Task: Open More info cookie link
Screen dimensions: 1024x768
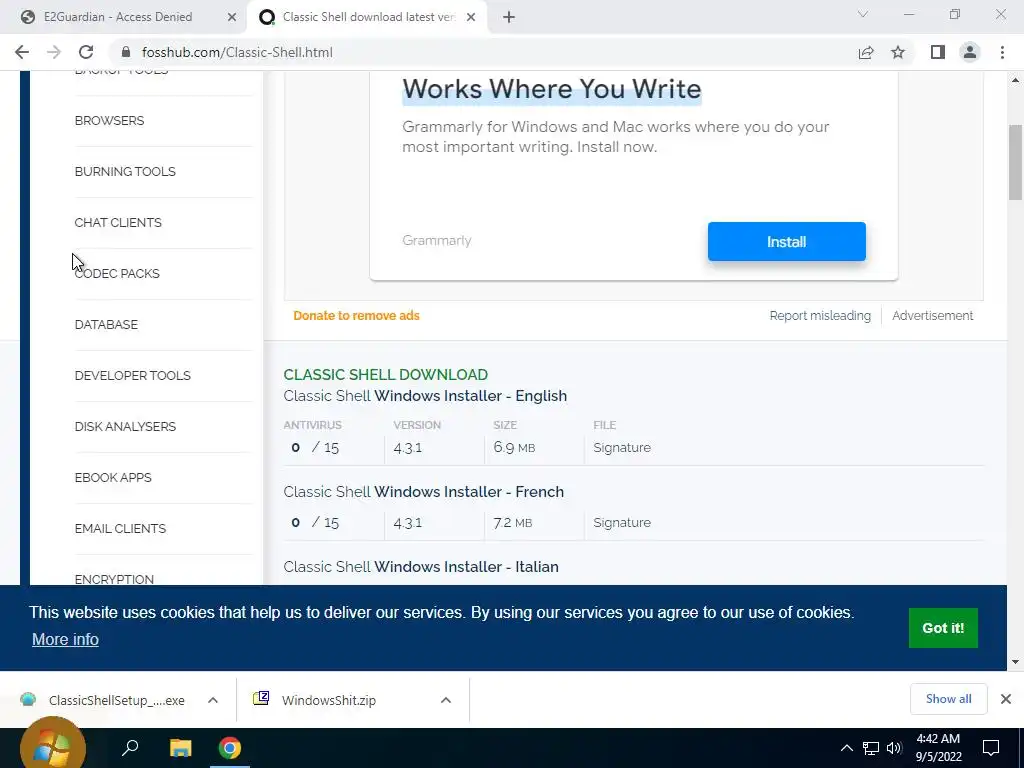Action: click(x=65, y=639)
